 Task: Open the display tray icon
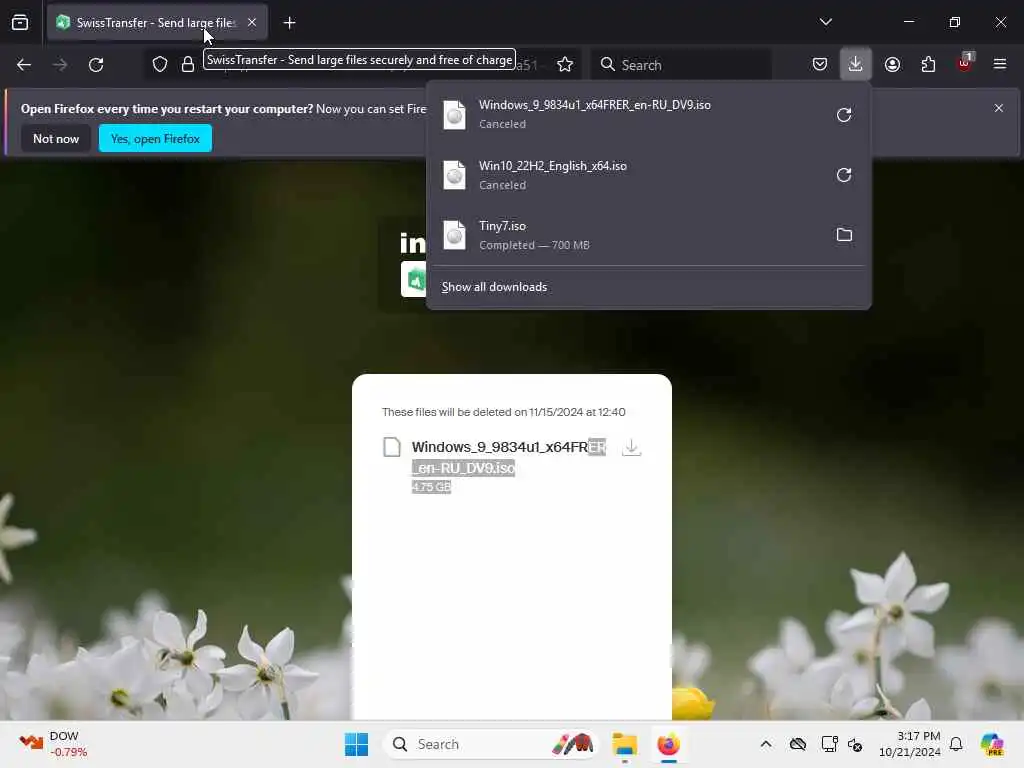(829, 744)
